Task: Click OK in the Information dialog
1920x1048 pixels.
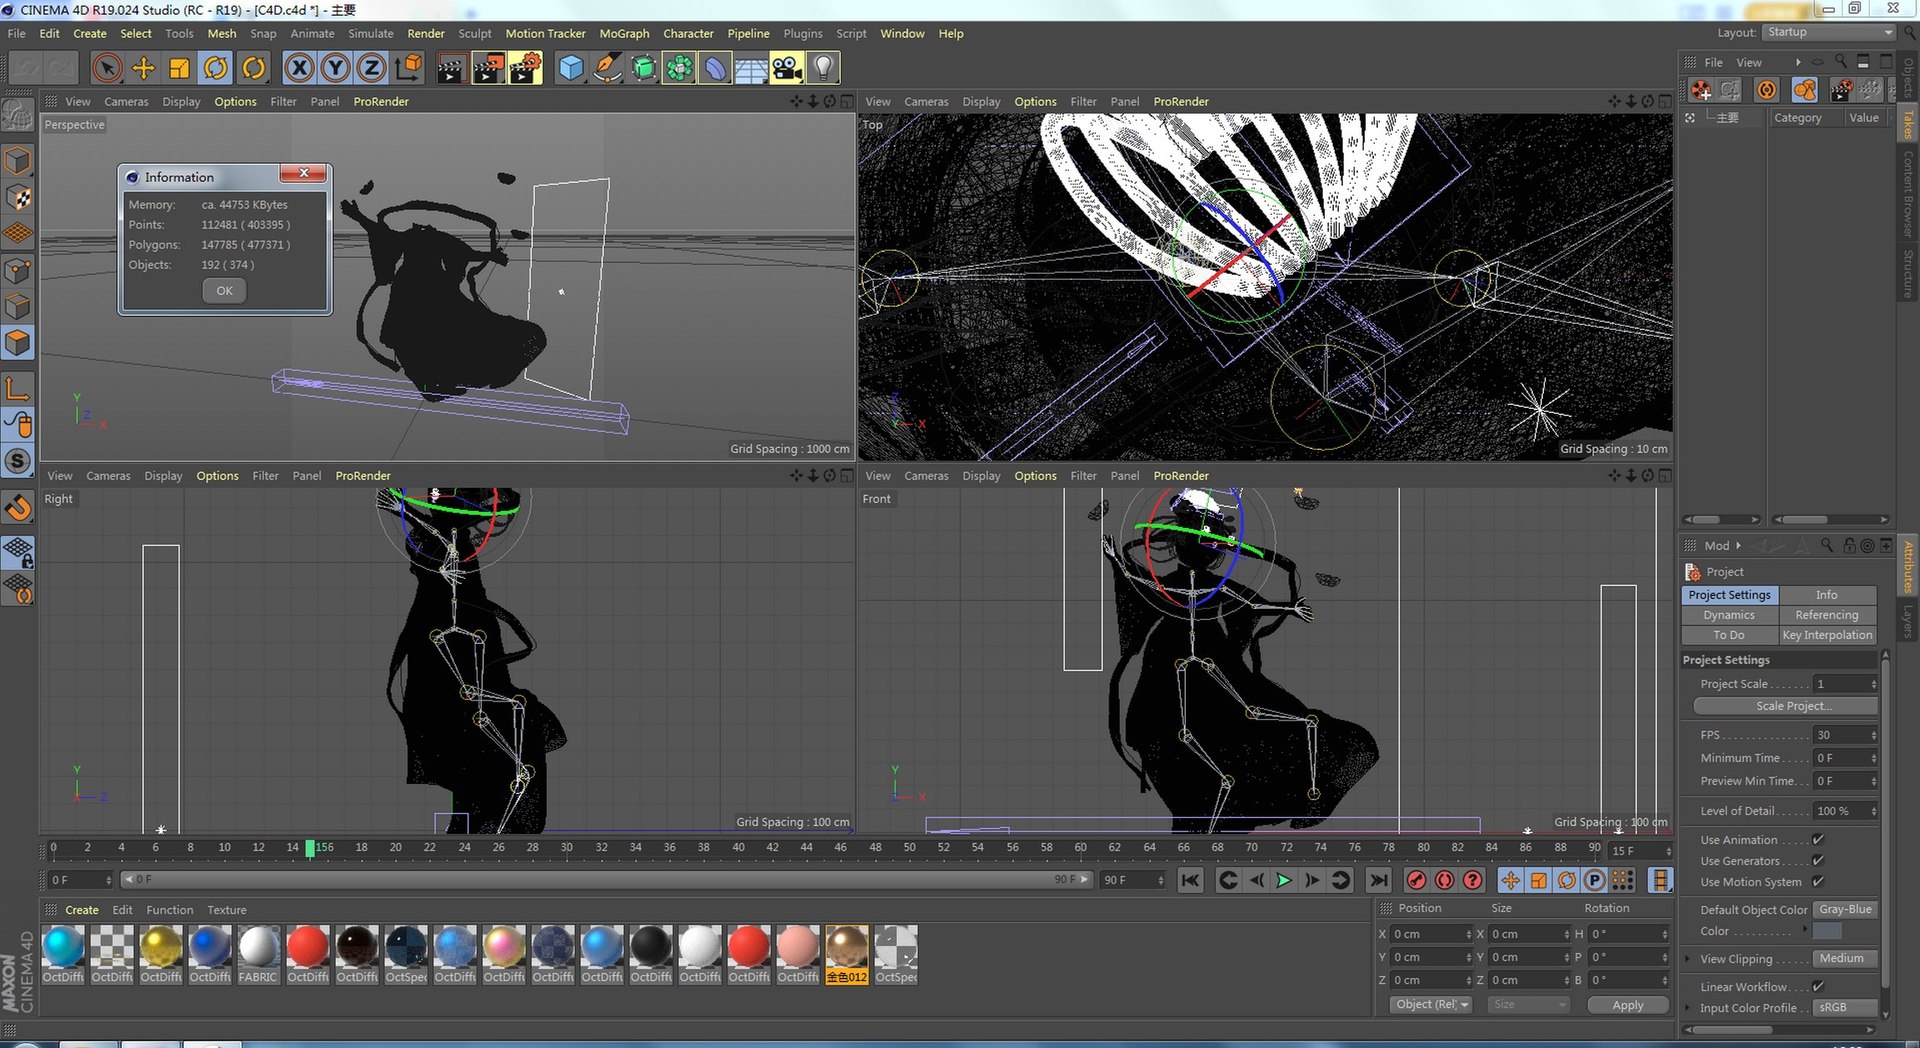Action: click(x=224, y=291)
